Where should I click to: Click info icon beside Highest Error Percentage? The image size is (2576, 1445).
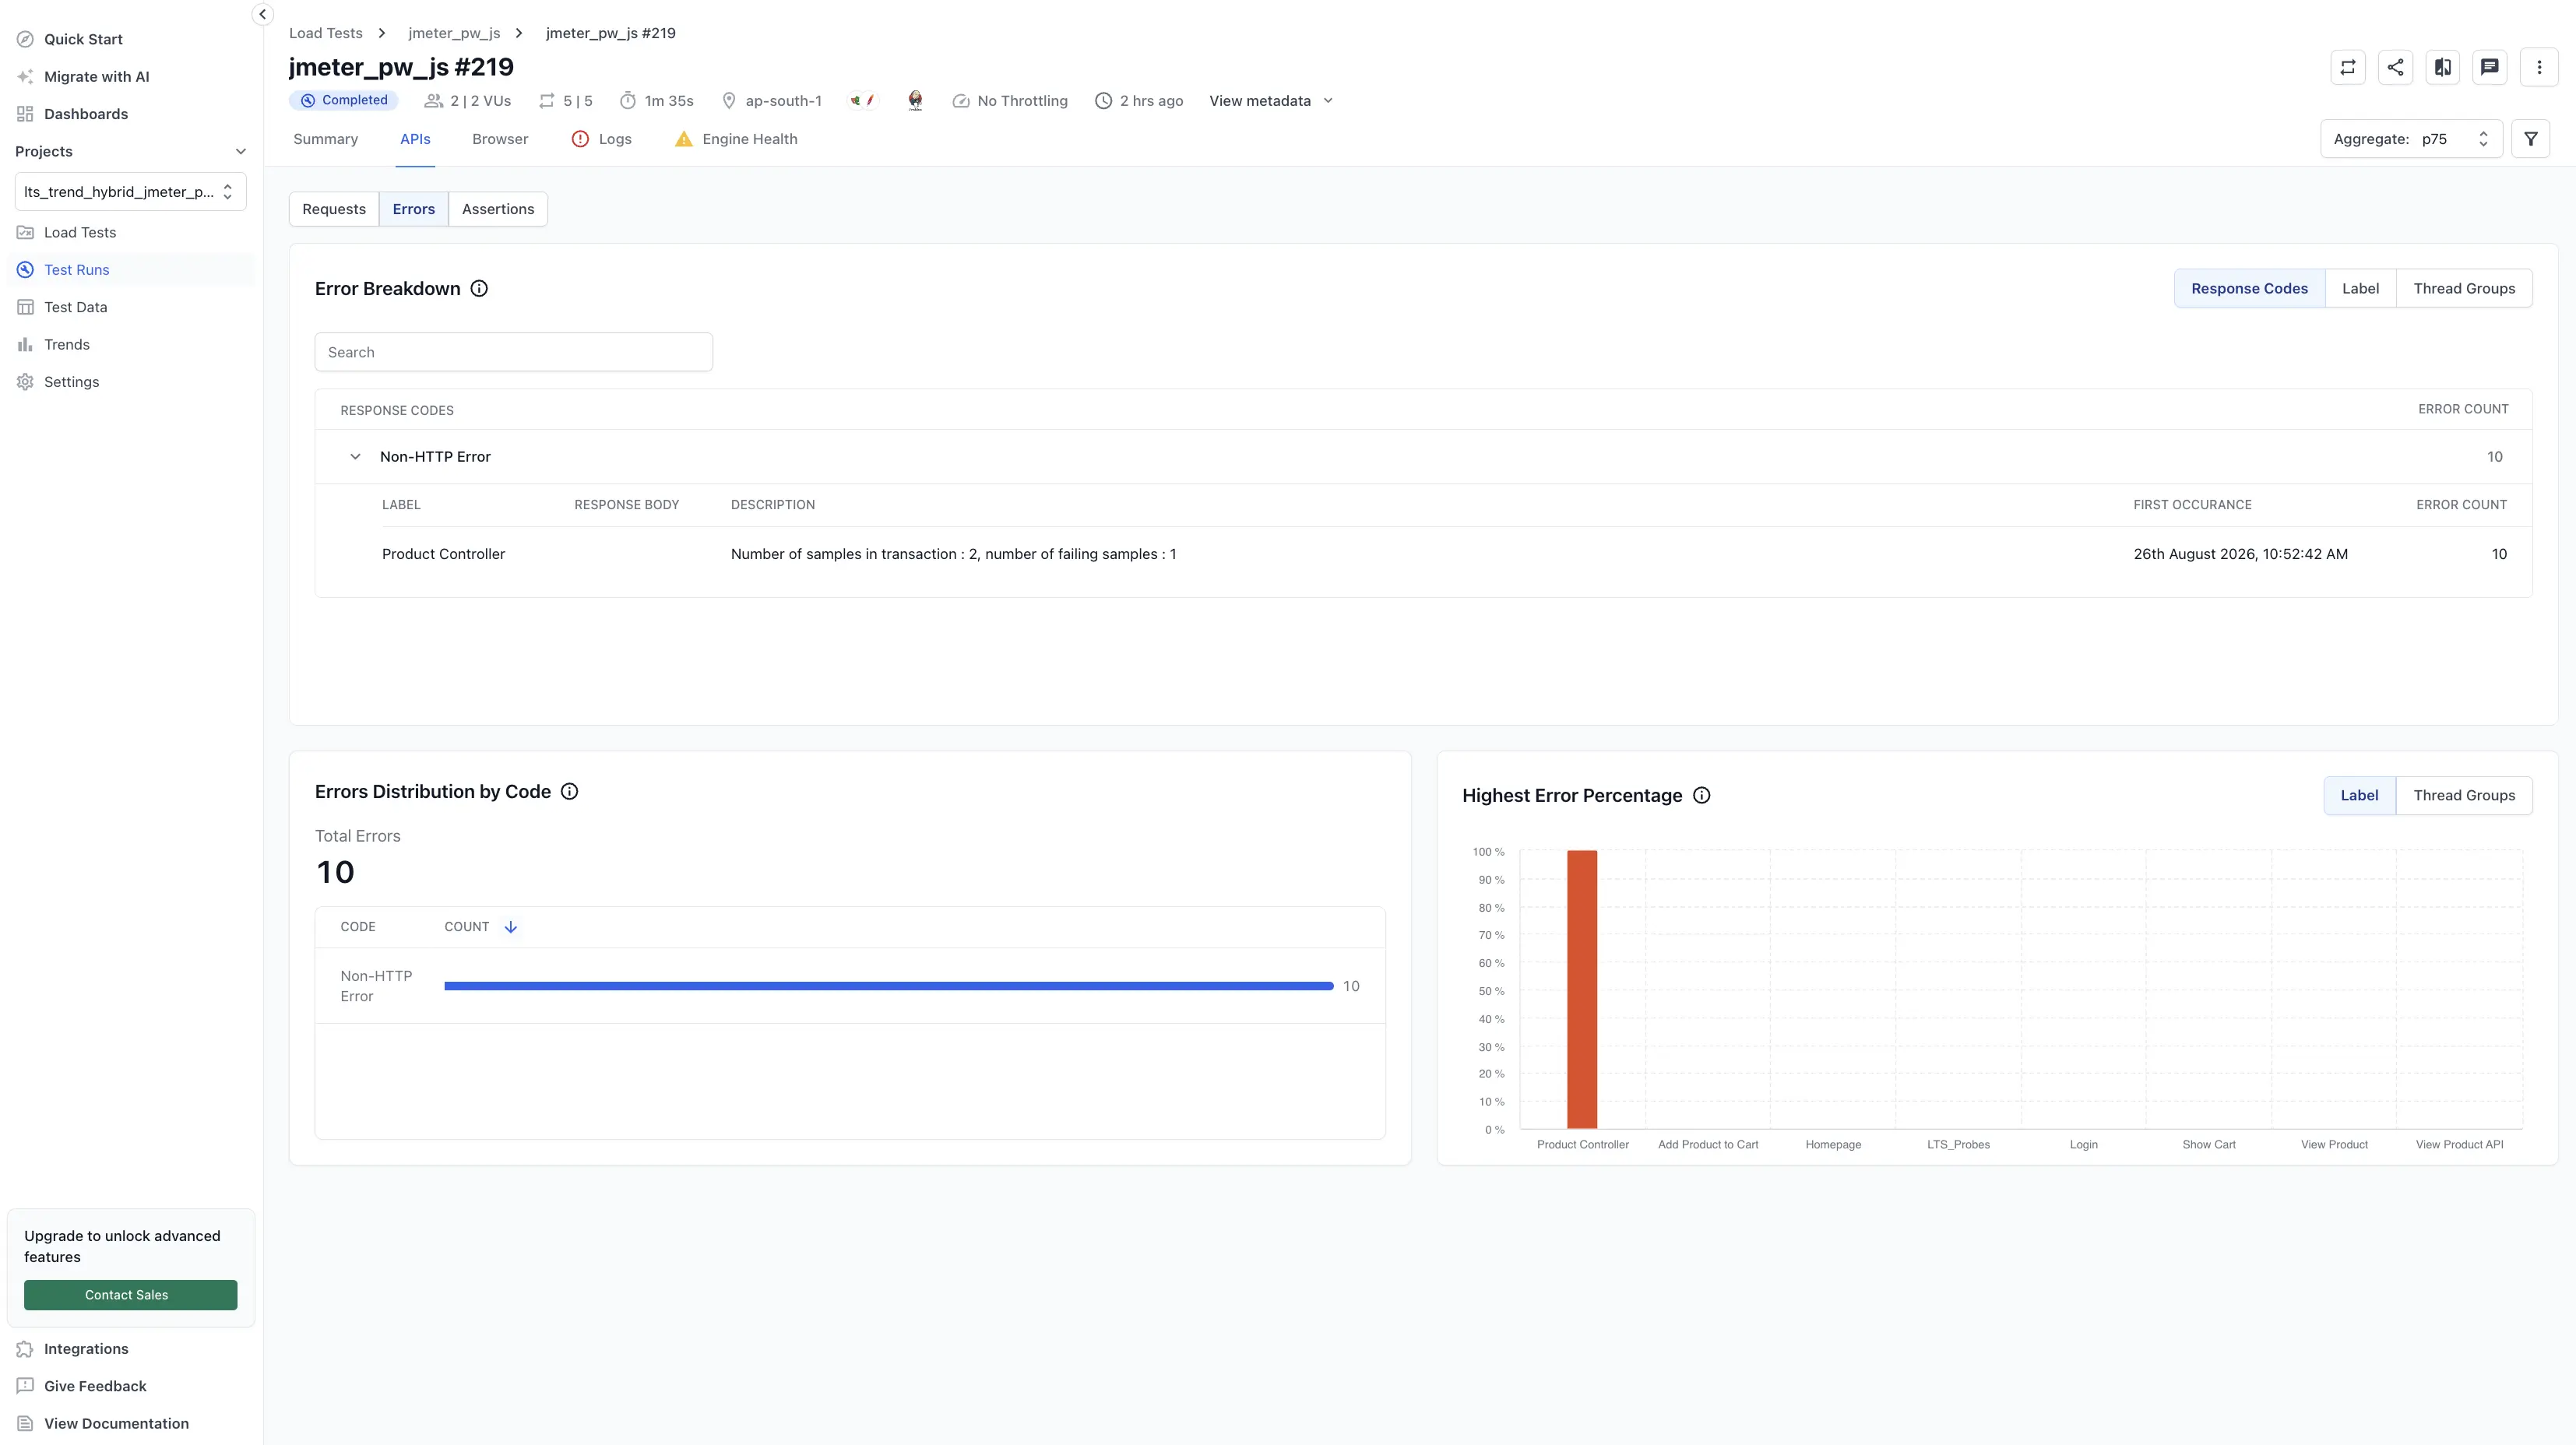click(x=1701, y=796)
